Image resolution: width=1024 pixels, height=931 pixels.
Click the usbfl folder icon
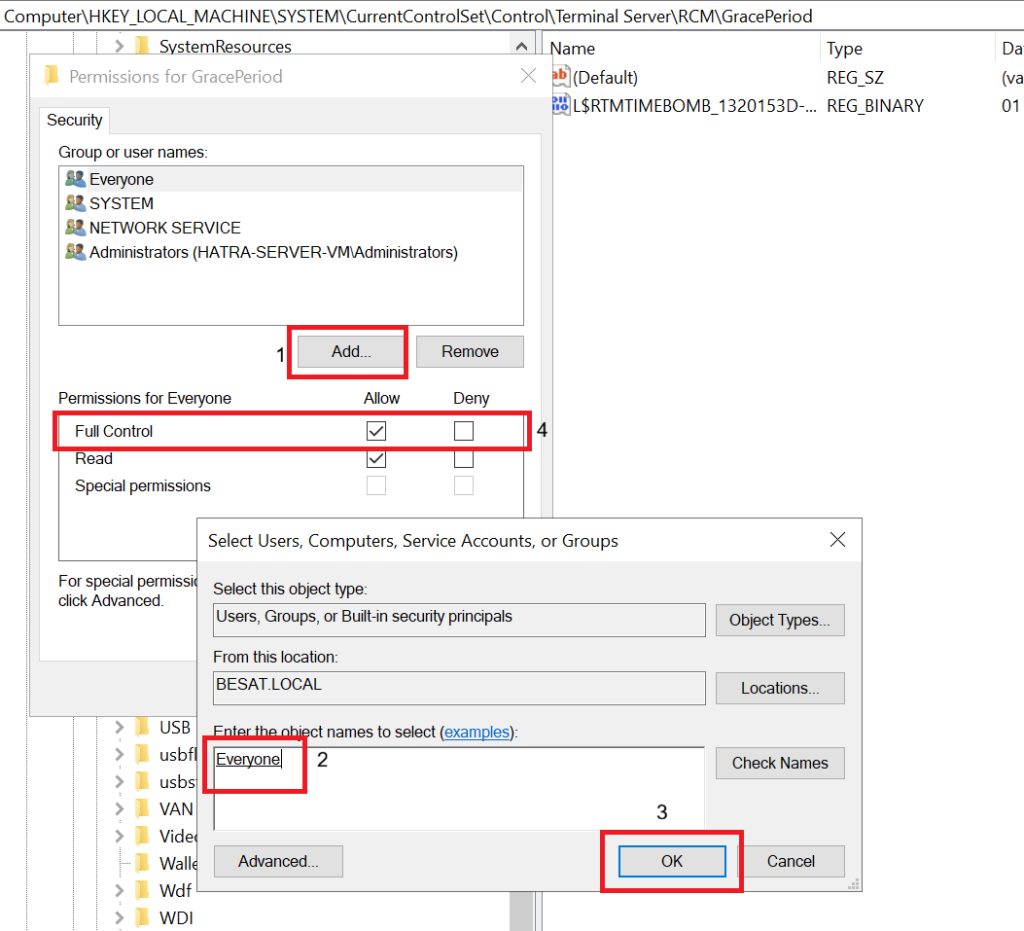pyautogui.click(x=142, y=754)
